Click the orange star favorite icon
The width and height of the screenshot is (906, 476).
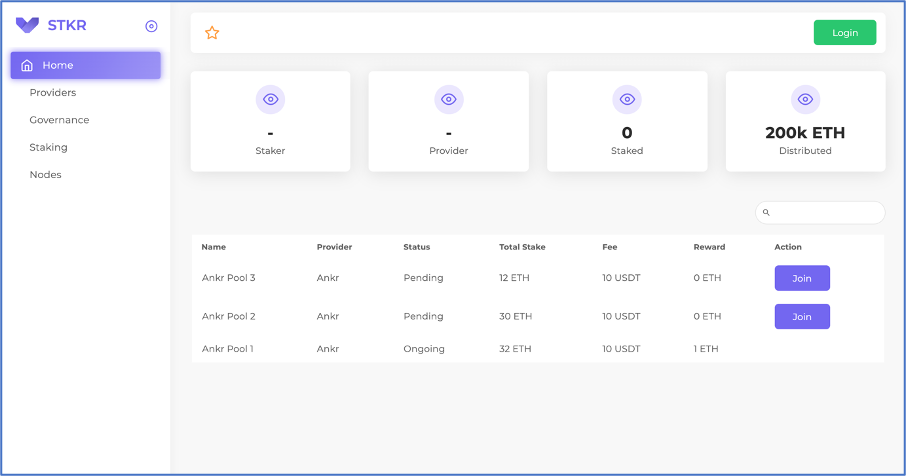(x=212, y=33)
